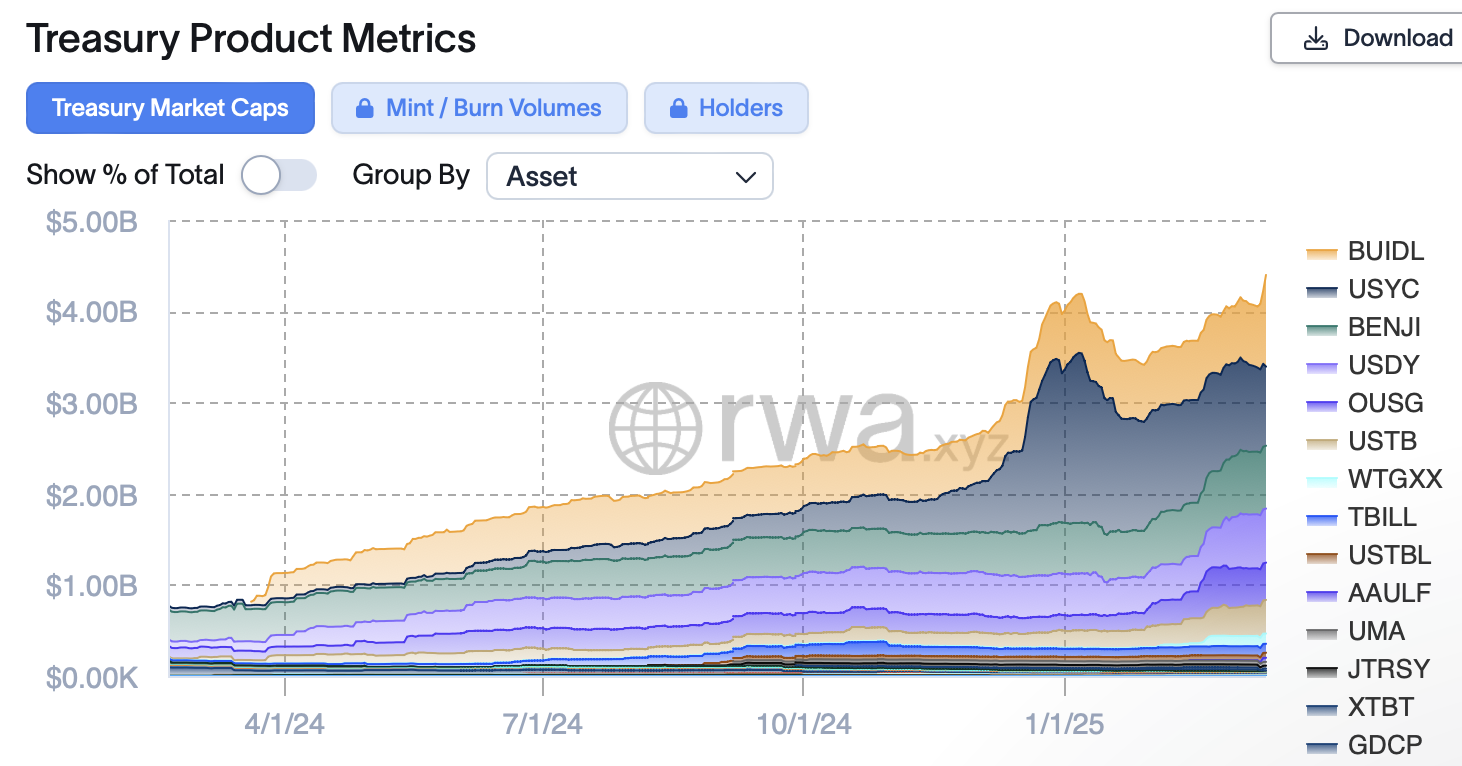The height and width of the screenshot is (766, 1462).
Task: Toggle USDY series via legend label
Action: pos(1384,365)
